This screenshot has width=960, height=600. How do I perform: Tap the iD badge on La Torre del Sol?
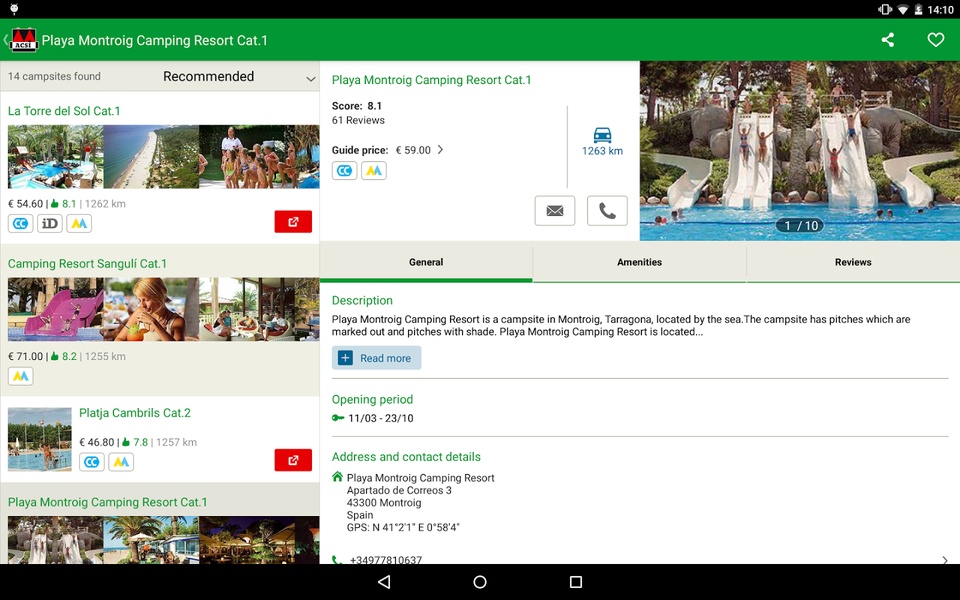[x=50, y=223]
